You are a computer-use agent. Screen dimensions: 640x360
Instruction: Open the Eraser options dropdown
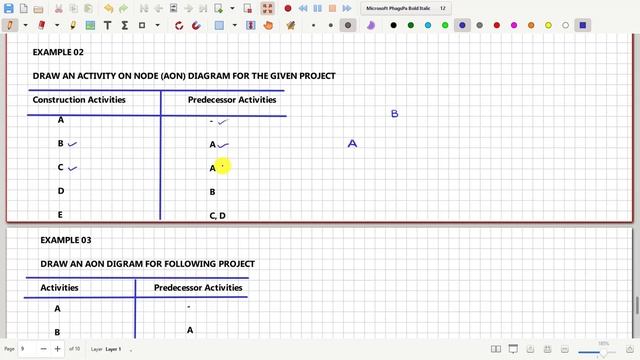tap(57, 25)
